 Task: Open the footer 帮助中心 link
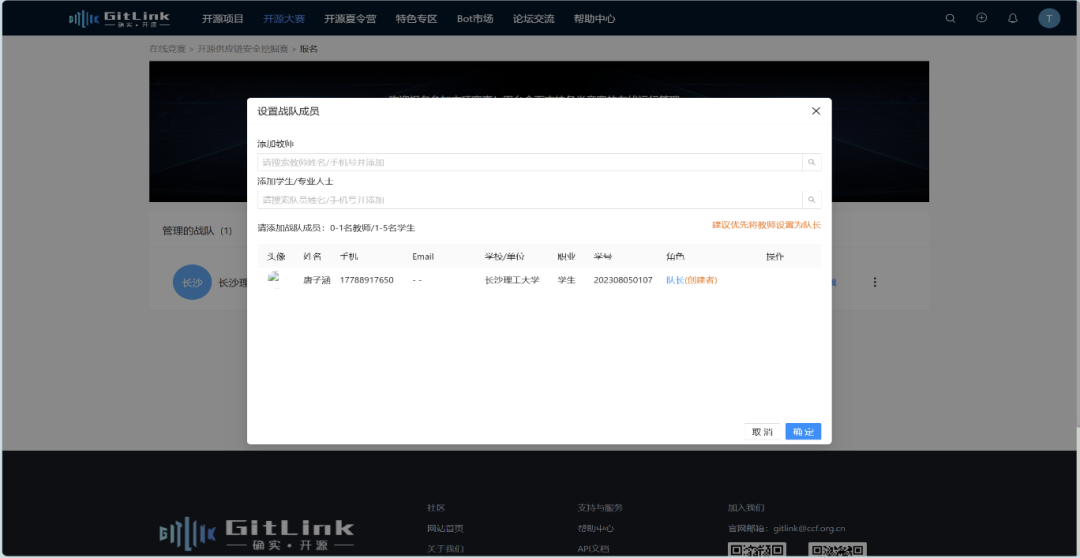[596, 528]
